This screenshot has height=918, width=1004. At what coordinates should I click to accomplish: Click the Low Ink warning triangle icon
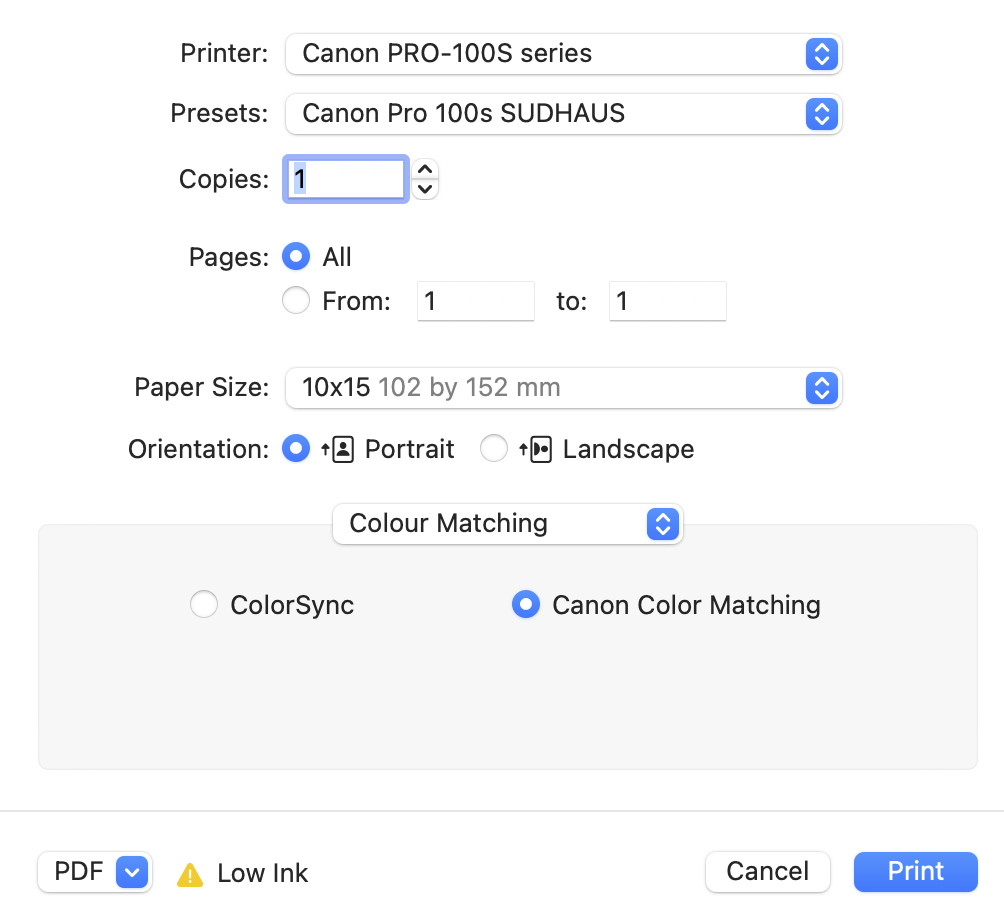coord(190,875)
